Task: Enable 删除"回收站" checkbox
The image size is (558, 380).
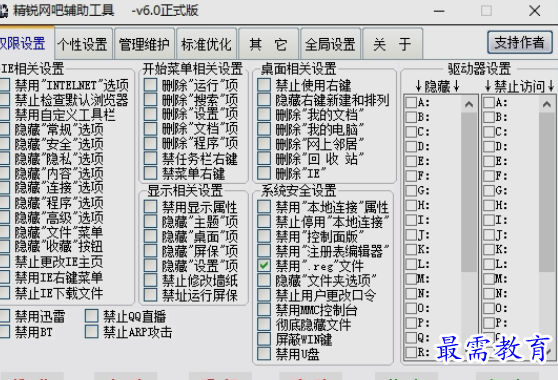Action: click(264, 158)
